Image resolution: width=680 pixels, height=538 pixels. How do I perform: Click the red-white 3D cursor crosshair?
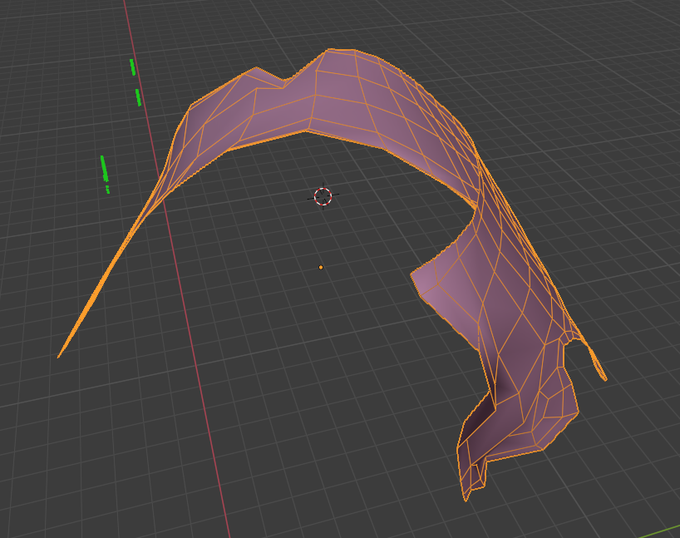click(x=323, y=196)
